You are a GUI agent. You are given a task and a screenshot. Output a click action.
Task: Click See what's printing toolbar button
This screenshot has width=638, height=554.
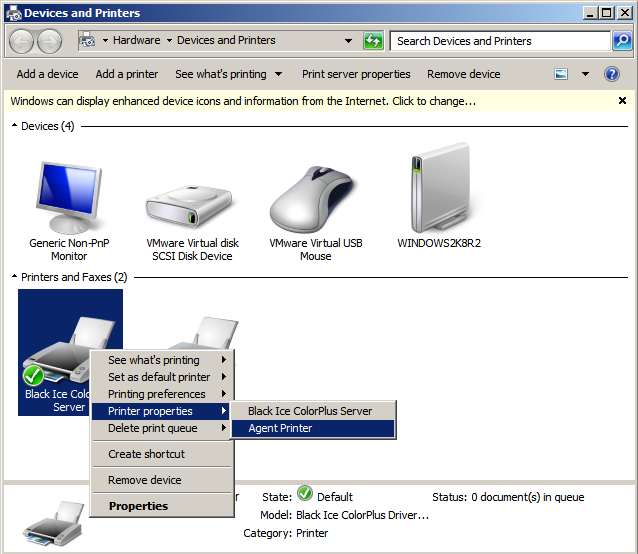click(221, 74)
